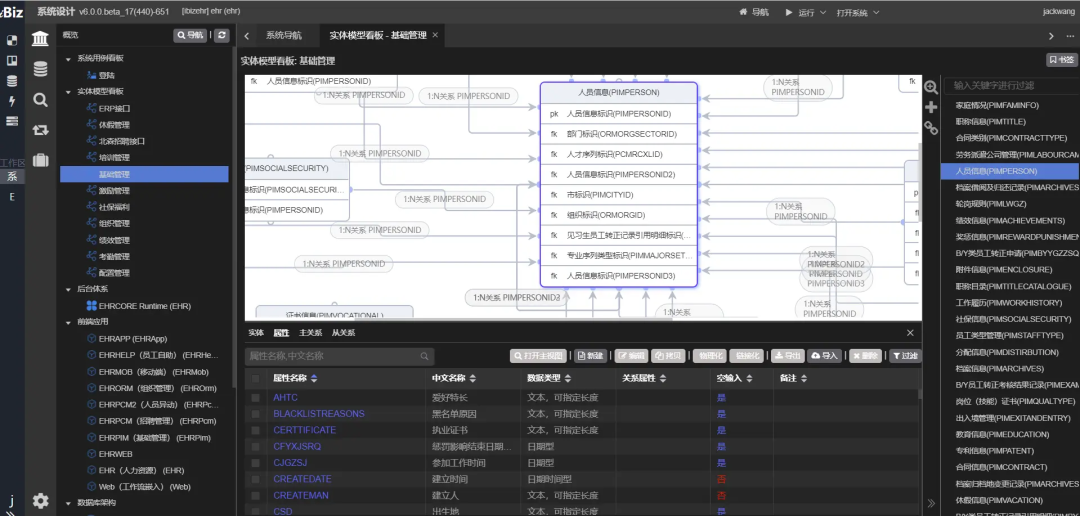Select the 主关系 tab in the bottom panel
Viewport: 1080px width, 516px height.
[x=310, y=333]
